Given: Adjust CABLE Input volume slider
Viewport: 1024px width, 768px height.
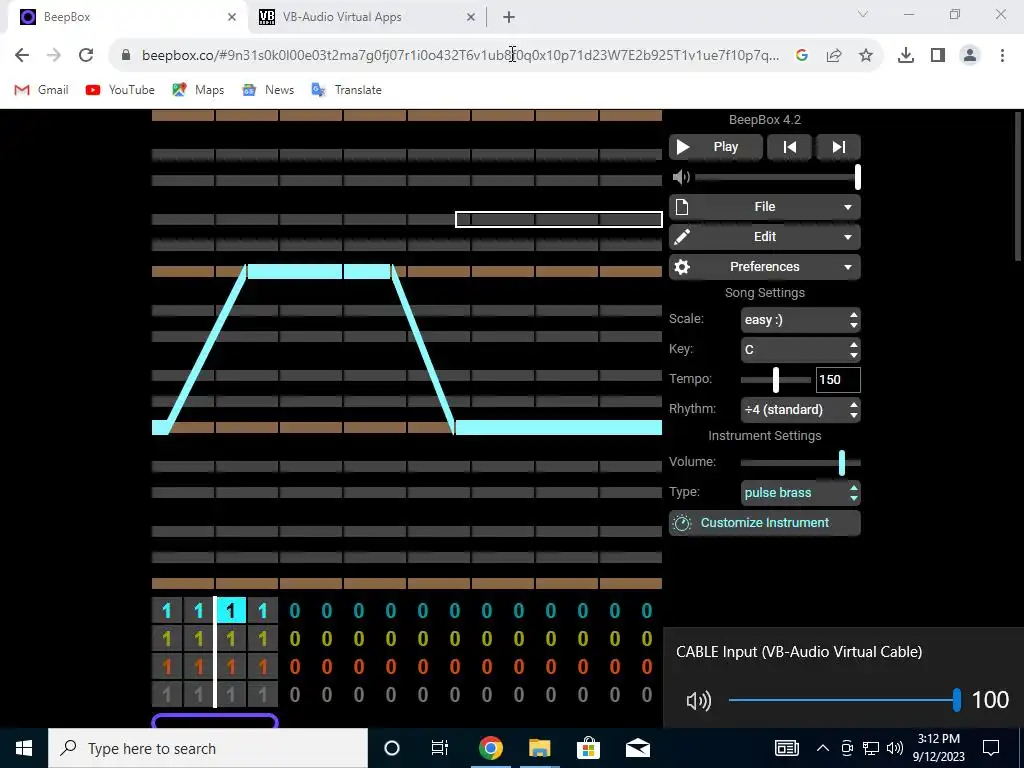Looking at the screenshot, I should click(843, 700).
